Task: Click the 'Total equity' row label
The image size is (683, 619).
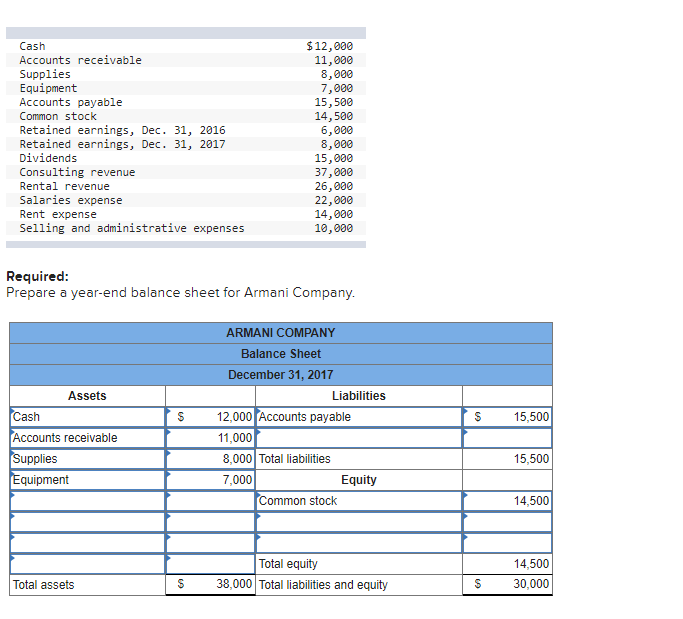Action: (x=288, y=564)
